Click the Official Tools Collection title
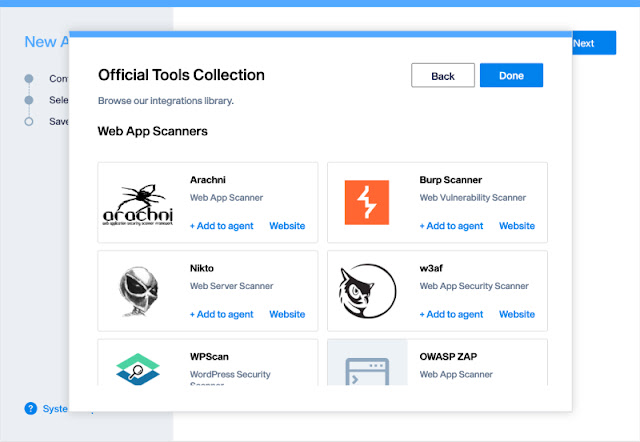 181,75
